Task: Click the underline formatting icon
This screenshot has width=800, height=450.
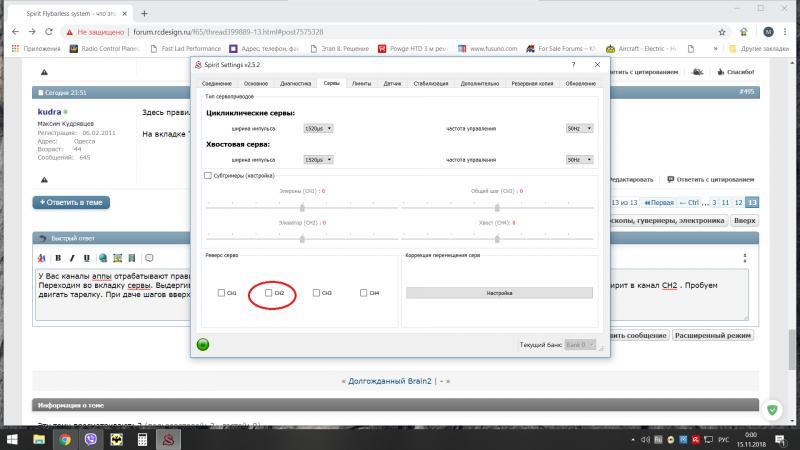Action: 85,258
